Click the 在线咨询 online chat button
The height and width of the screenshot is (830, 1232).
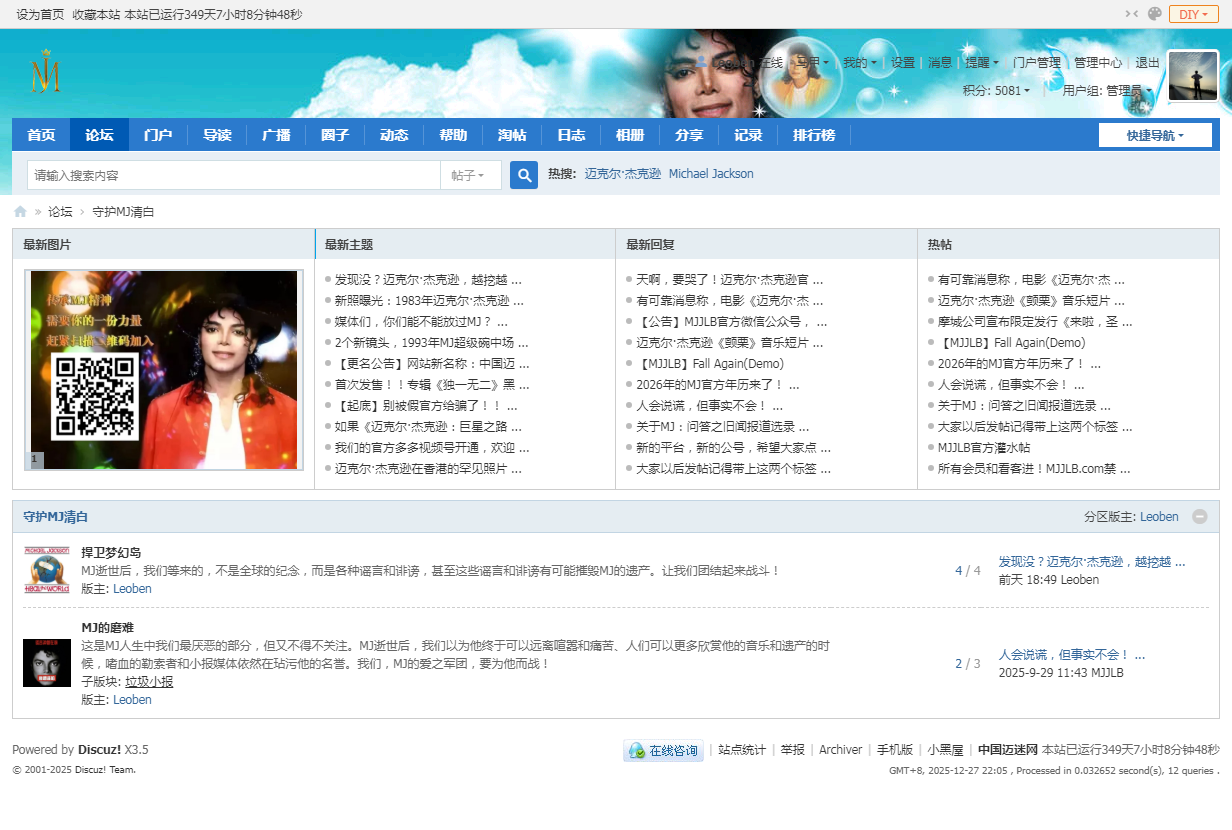click(664, 750)
